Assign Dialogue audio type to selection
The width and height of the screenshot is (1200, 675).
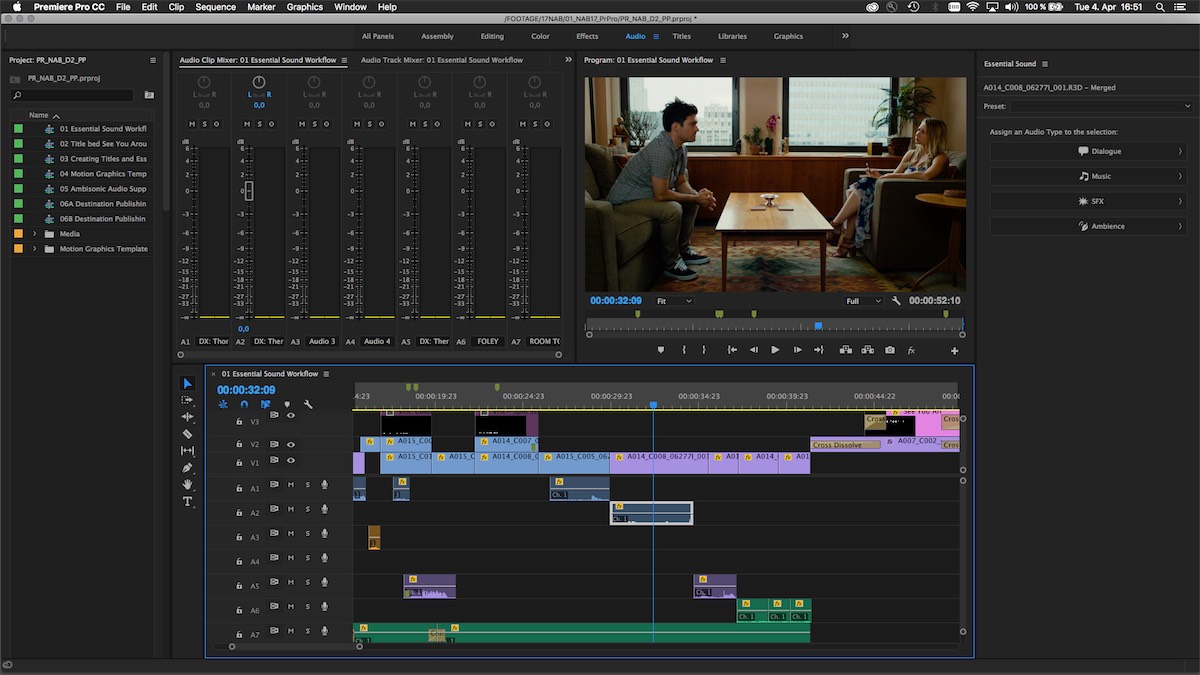(1088, 151)
